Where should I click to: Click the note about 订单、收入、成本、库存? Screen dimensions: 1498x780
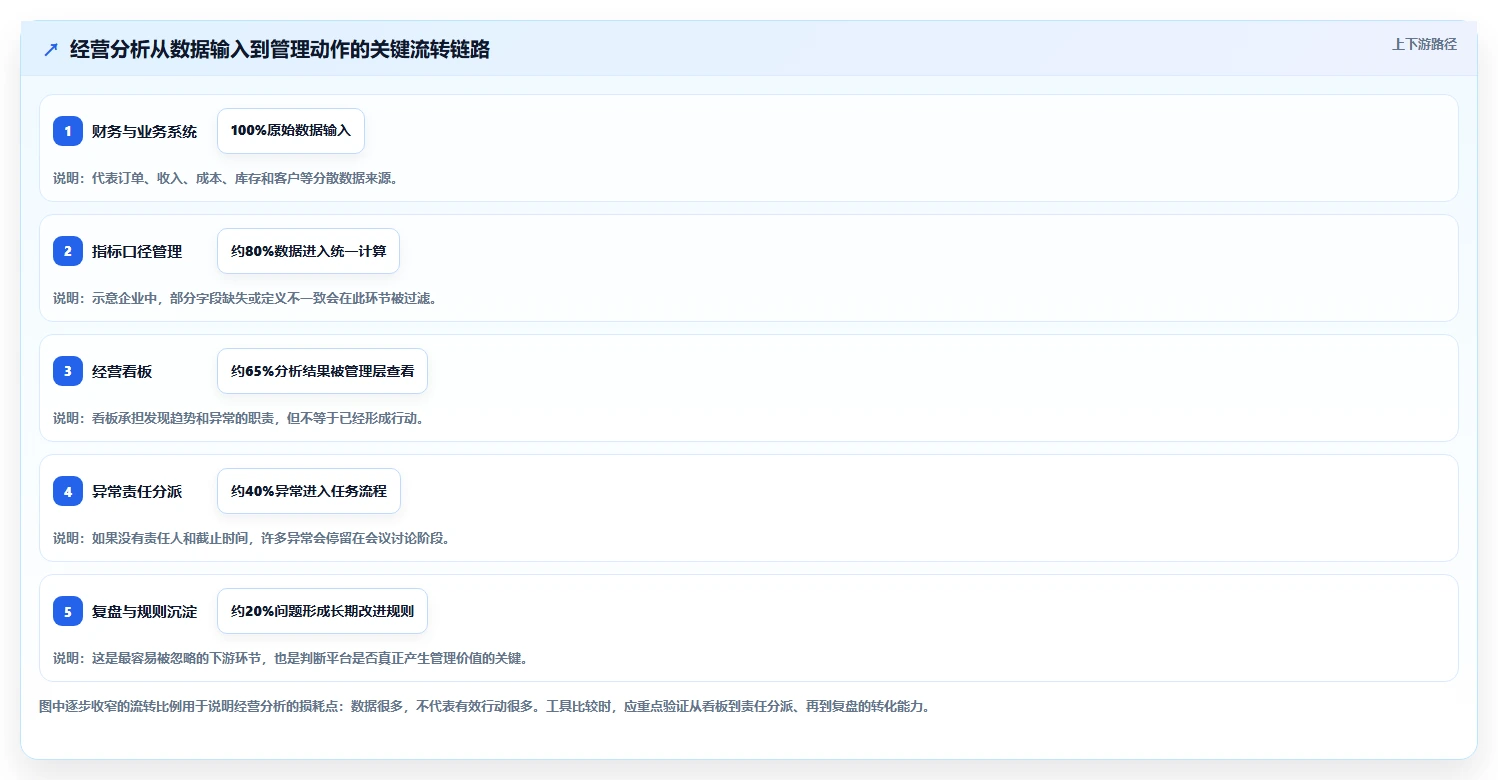(226, 178)
